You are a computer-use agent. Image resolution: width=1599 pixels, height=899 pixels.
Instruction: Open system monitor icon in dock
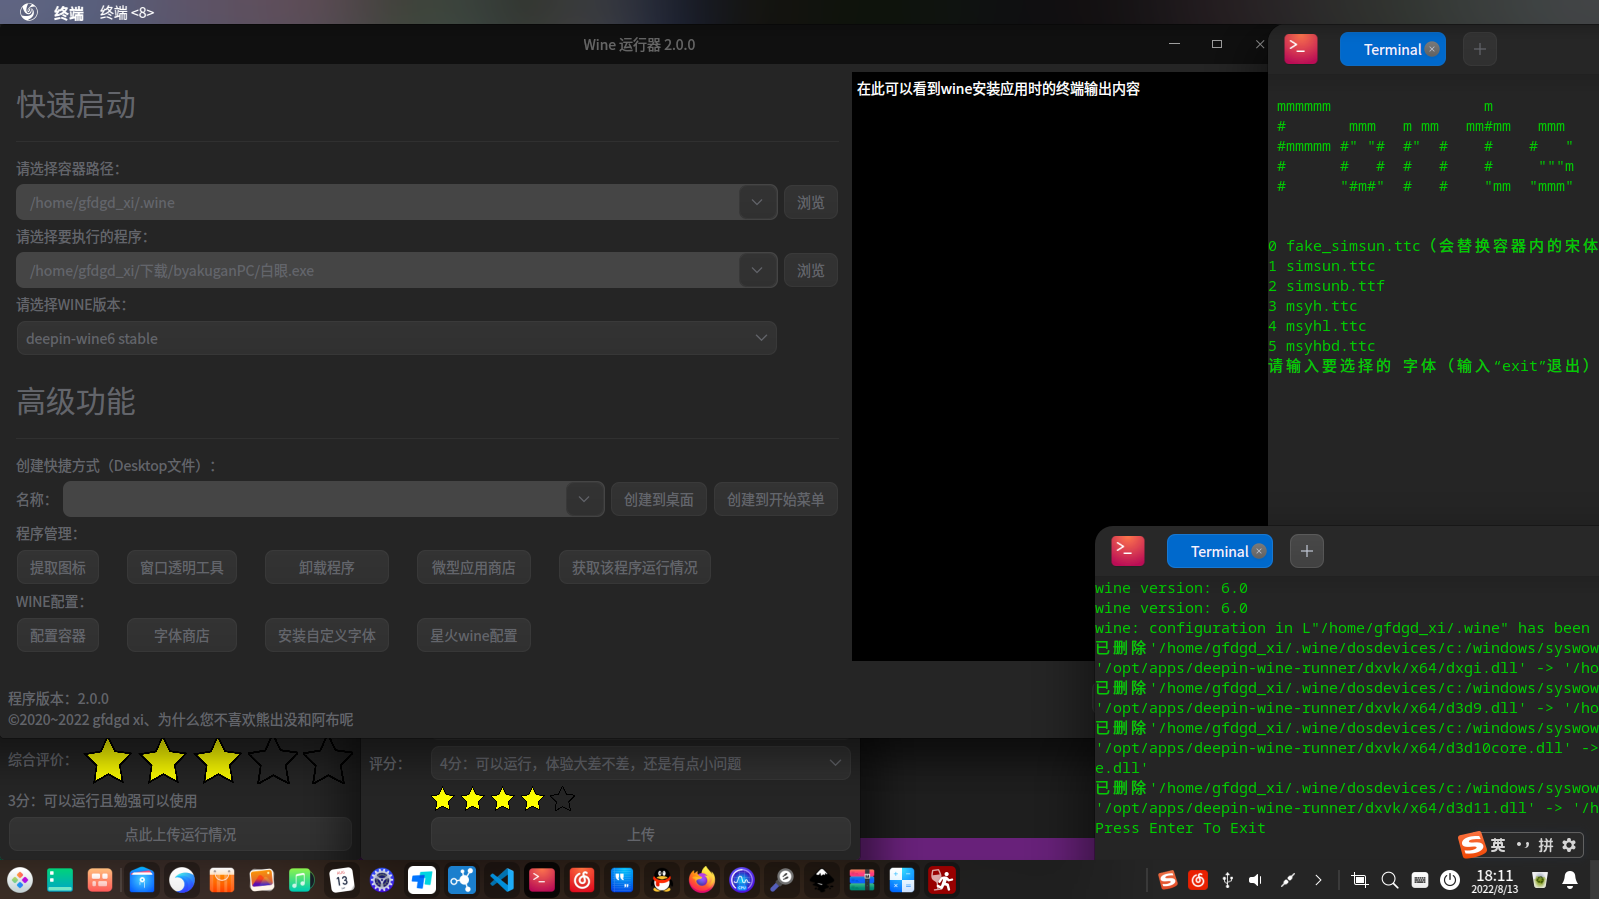pos(742,880)
